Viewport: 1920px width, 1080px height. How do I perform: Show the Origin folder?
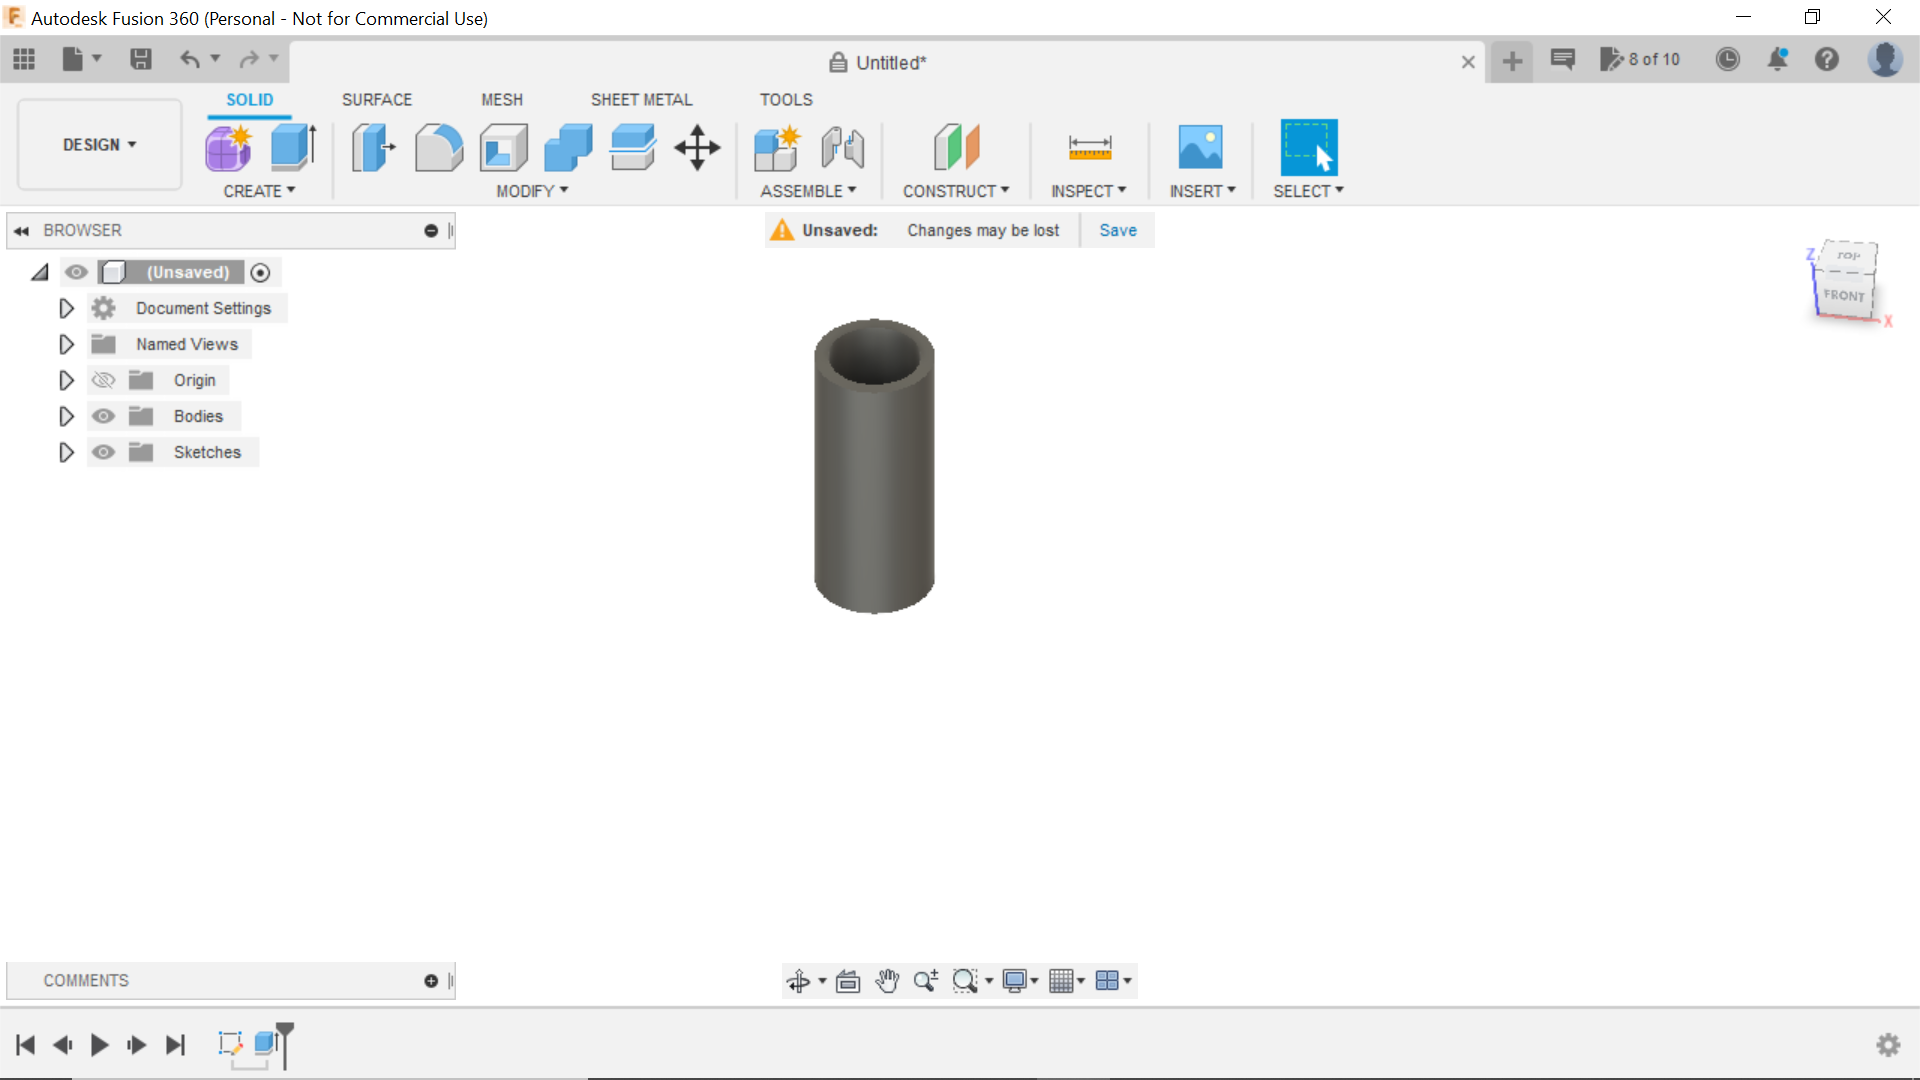pyautogui.click(x=103, y=380)
